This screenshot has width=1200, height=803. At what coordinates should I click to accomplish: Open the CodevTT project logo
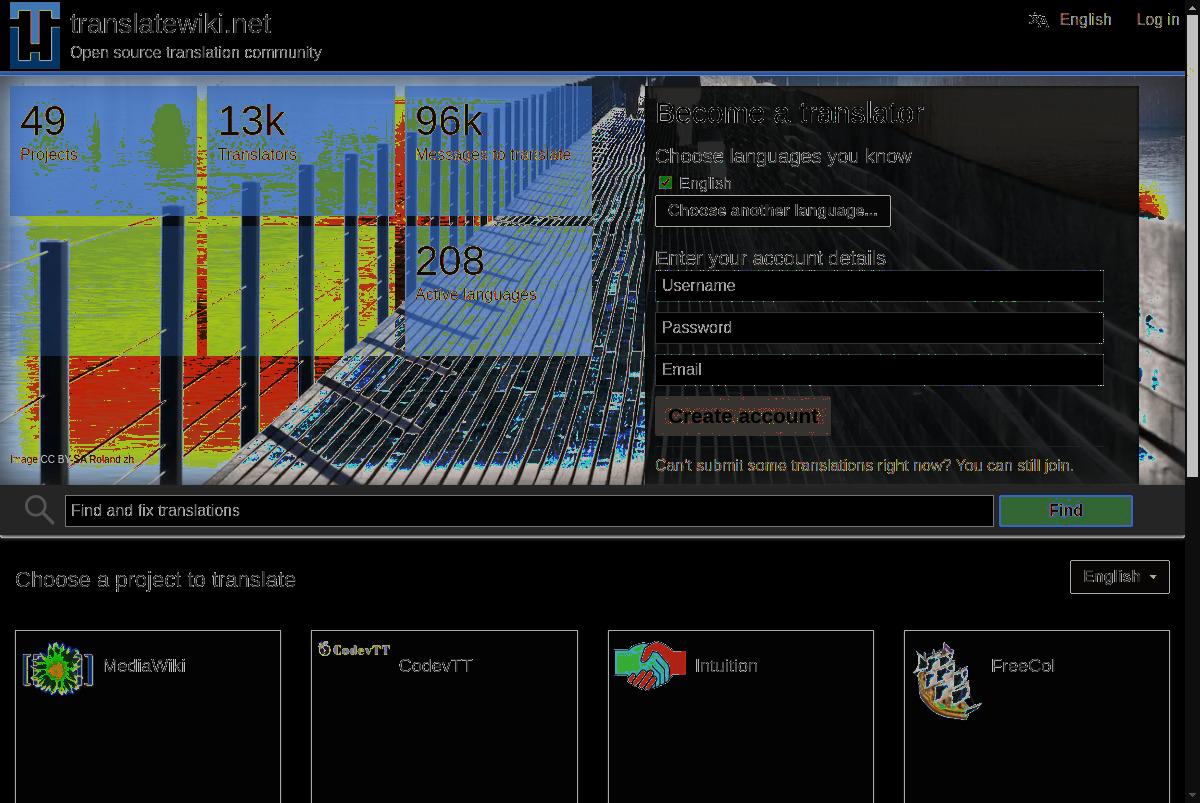point(354,649)
